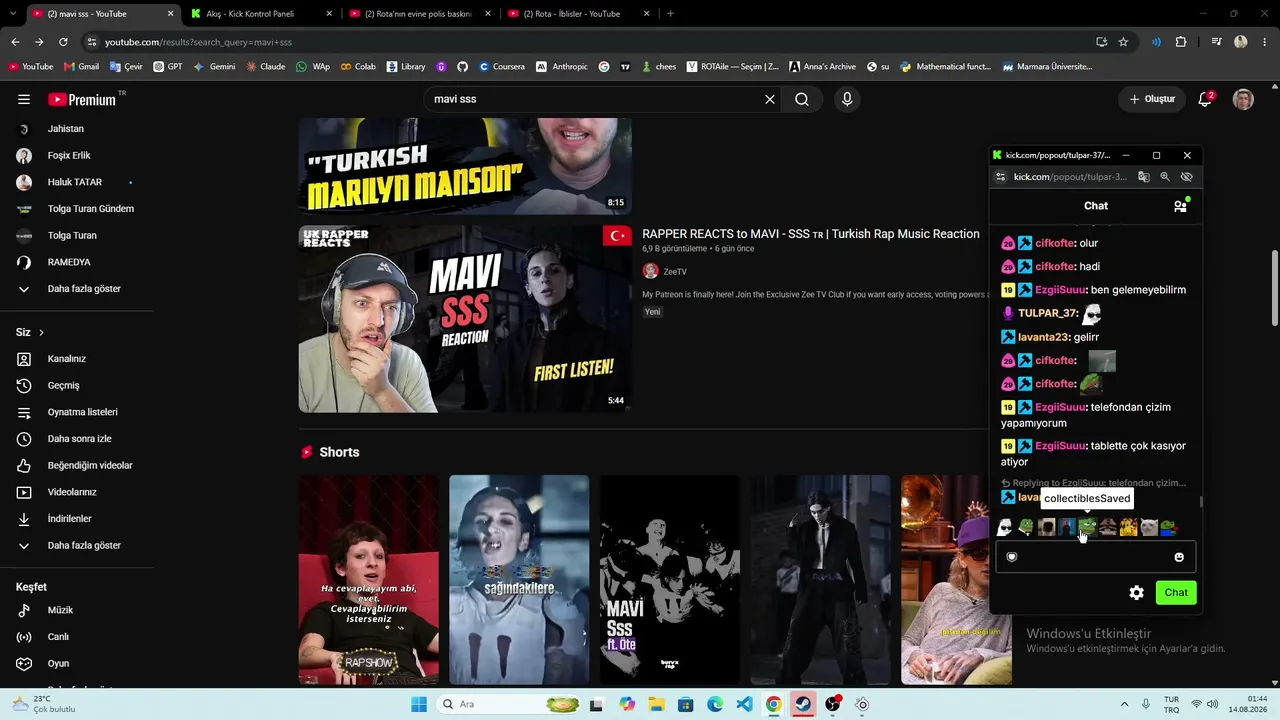Open the YouTube guide hamburger menu

coord(24,100)
